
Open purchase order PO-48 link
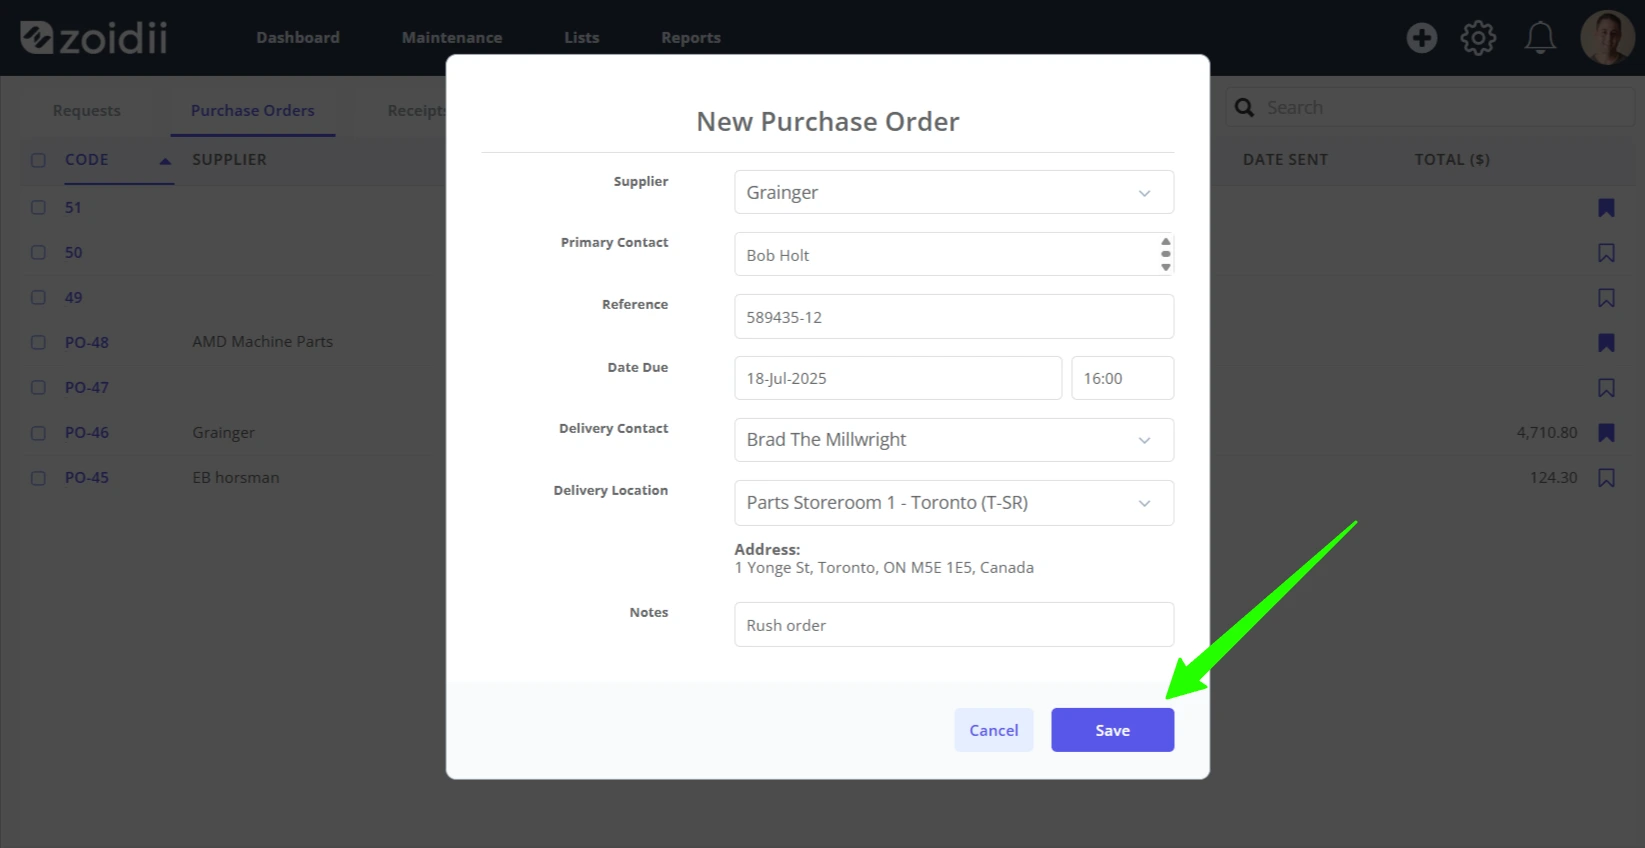(x=87, y=343)
